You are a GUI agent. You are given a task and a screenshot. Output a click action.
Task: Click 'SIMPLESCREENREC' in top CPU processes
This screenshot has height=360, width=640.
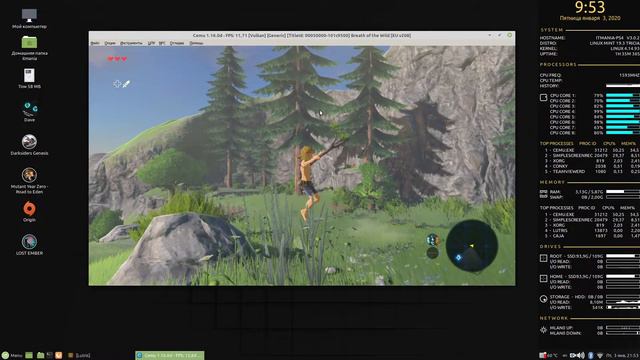(572, 156)
